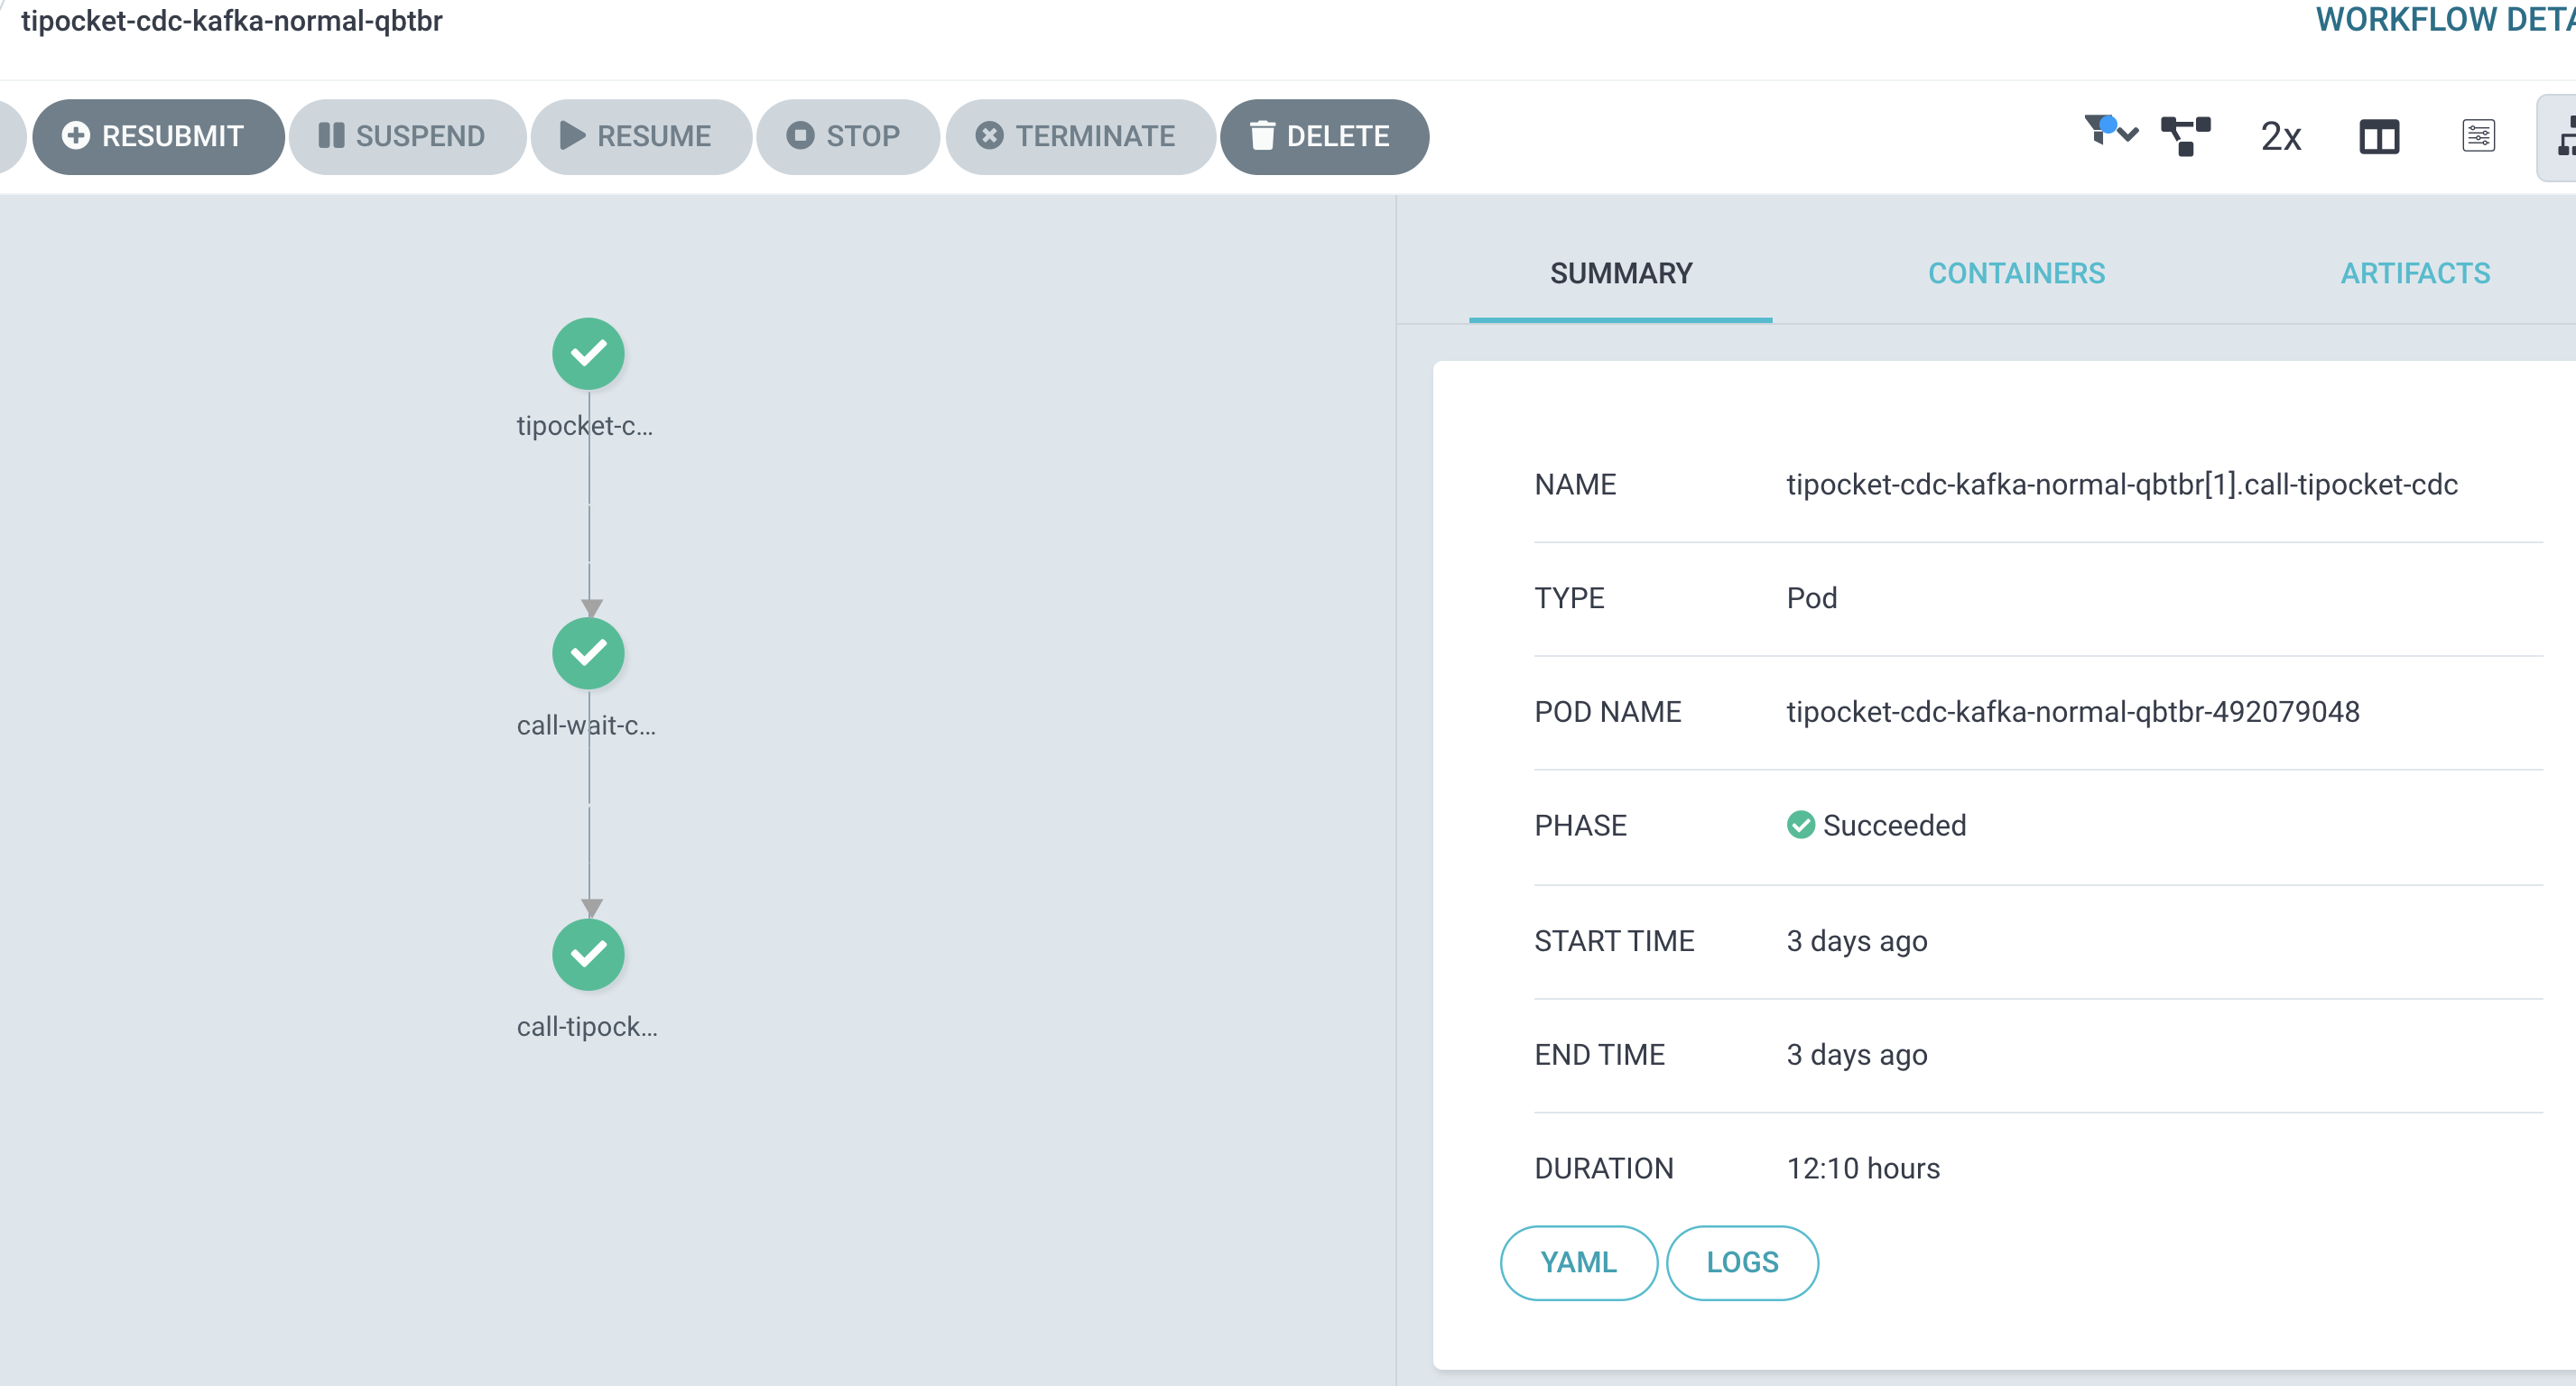This screenshot has height=1386, width=2576.
Task: Open the graph display options icon
Action: [x=2477, y=137]
